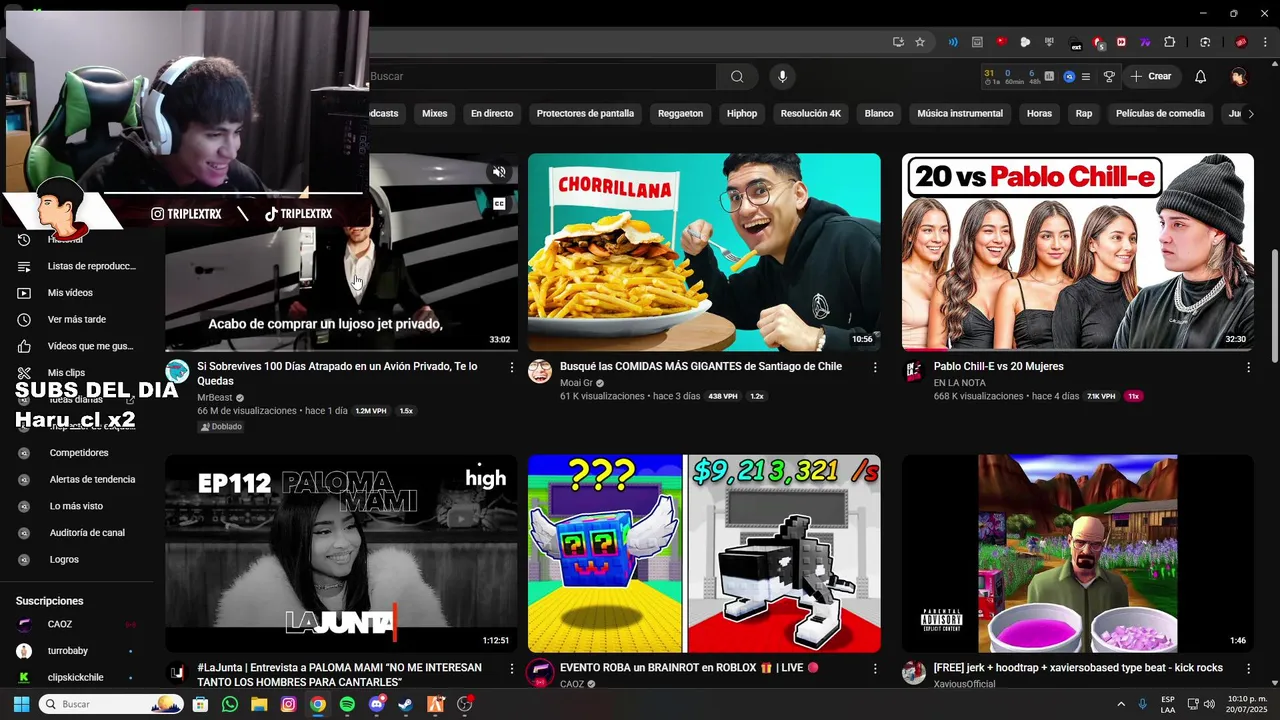
Task: Open options for EVENTO ROBA un BRAINROT video
Action: (875, 668)
